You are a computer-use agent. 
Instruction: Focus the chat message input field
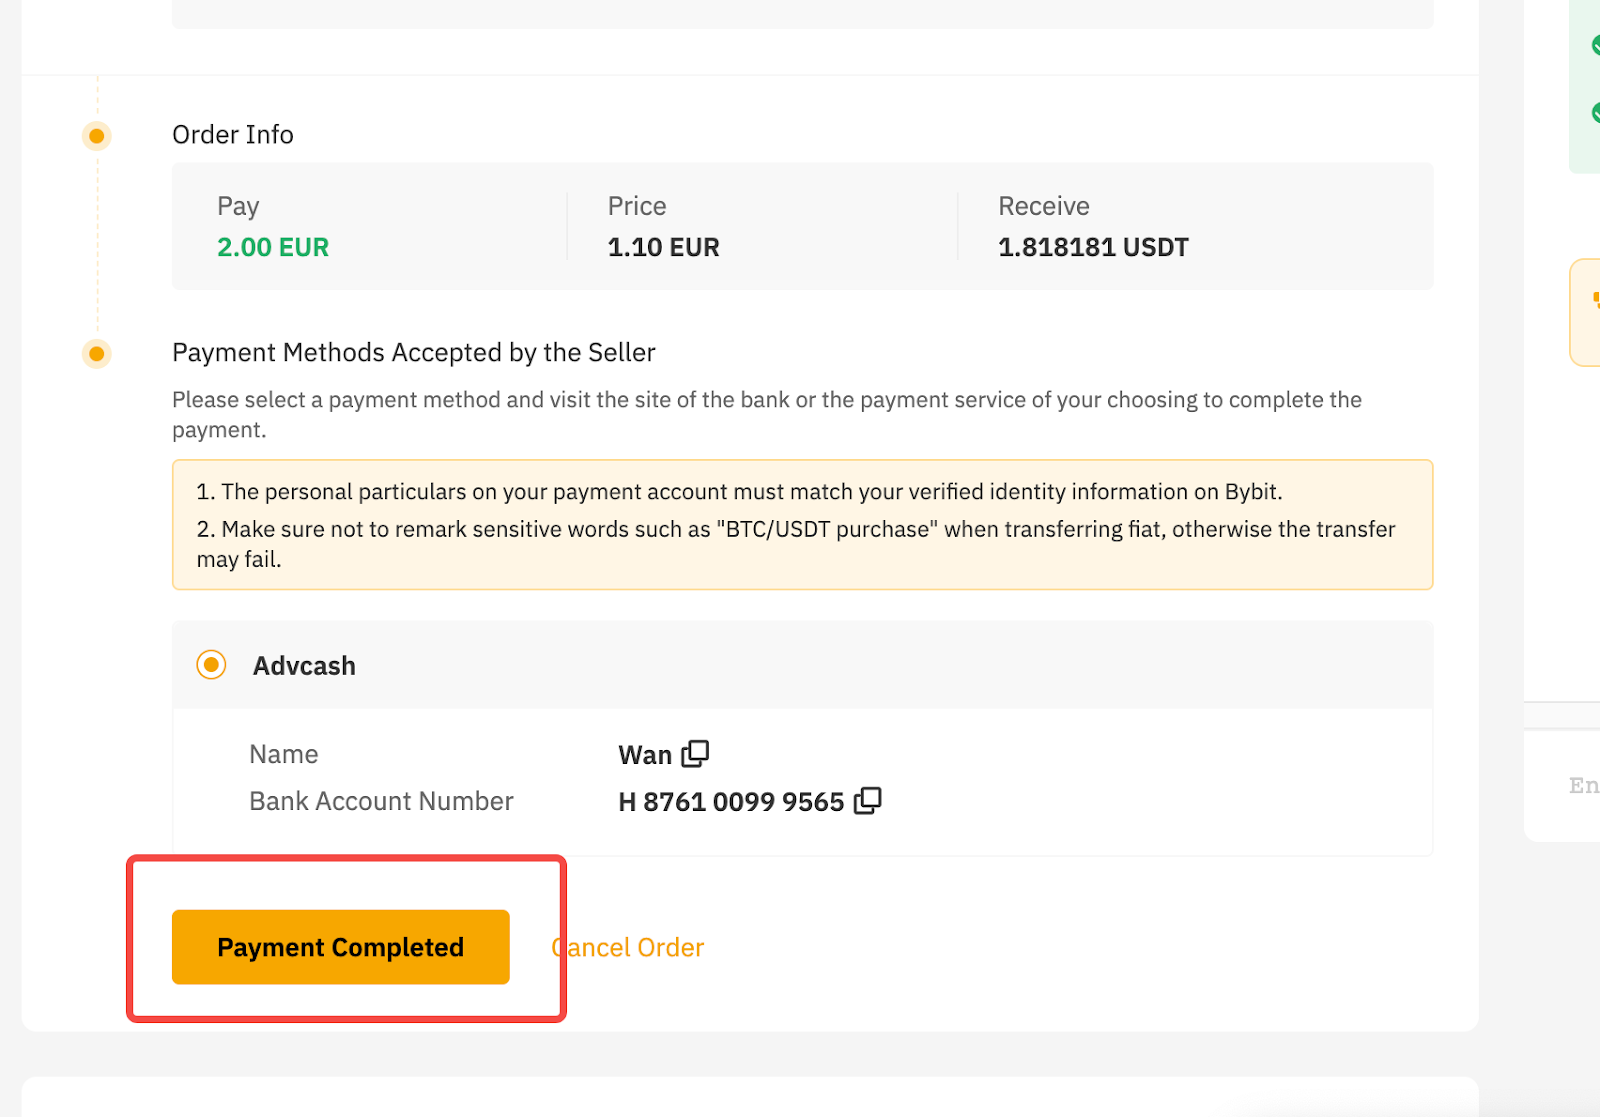[x=1582, y=786]
